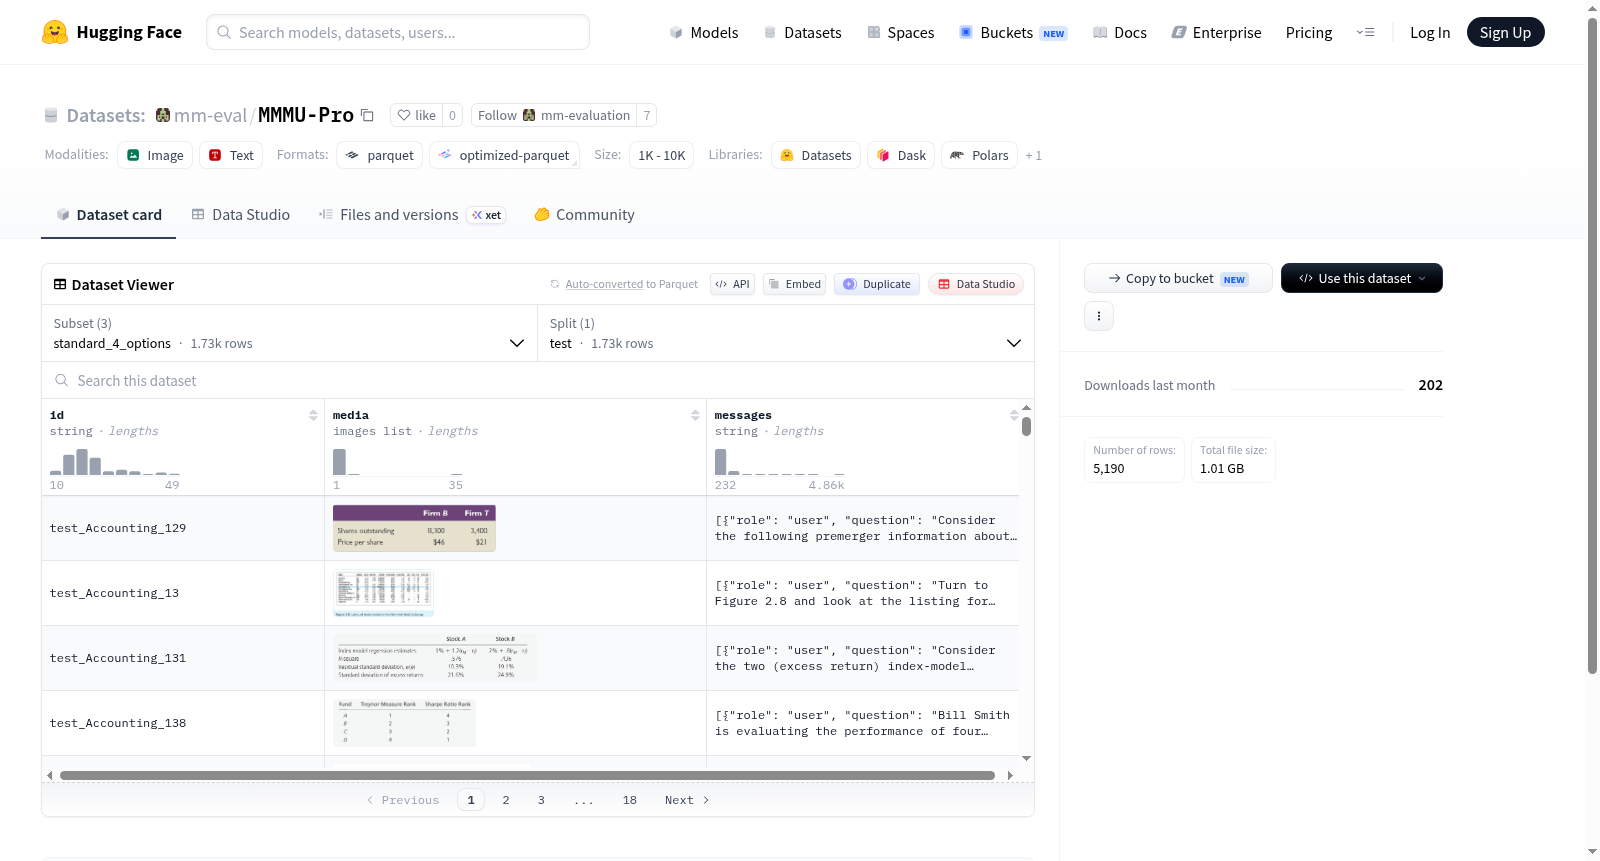The width and height of the screenshot is (1600, 861).
Task: Sort by the id column
Action: tap(313, 415)
